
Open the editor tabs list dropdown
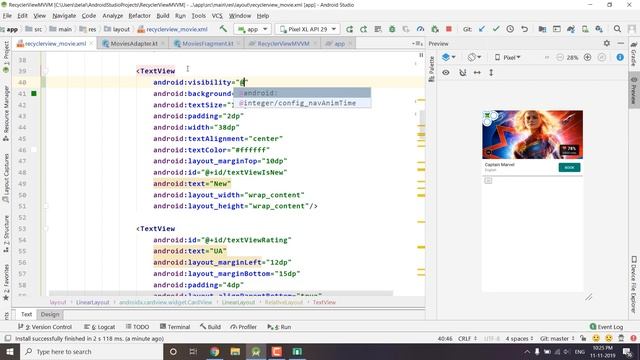click(417, 43)
